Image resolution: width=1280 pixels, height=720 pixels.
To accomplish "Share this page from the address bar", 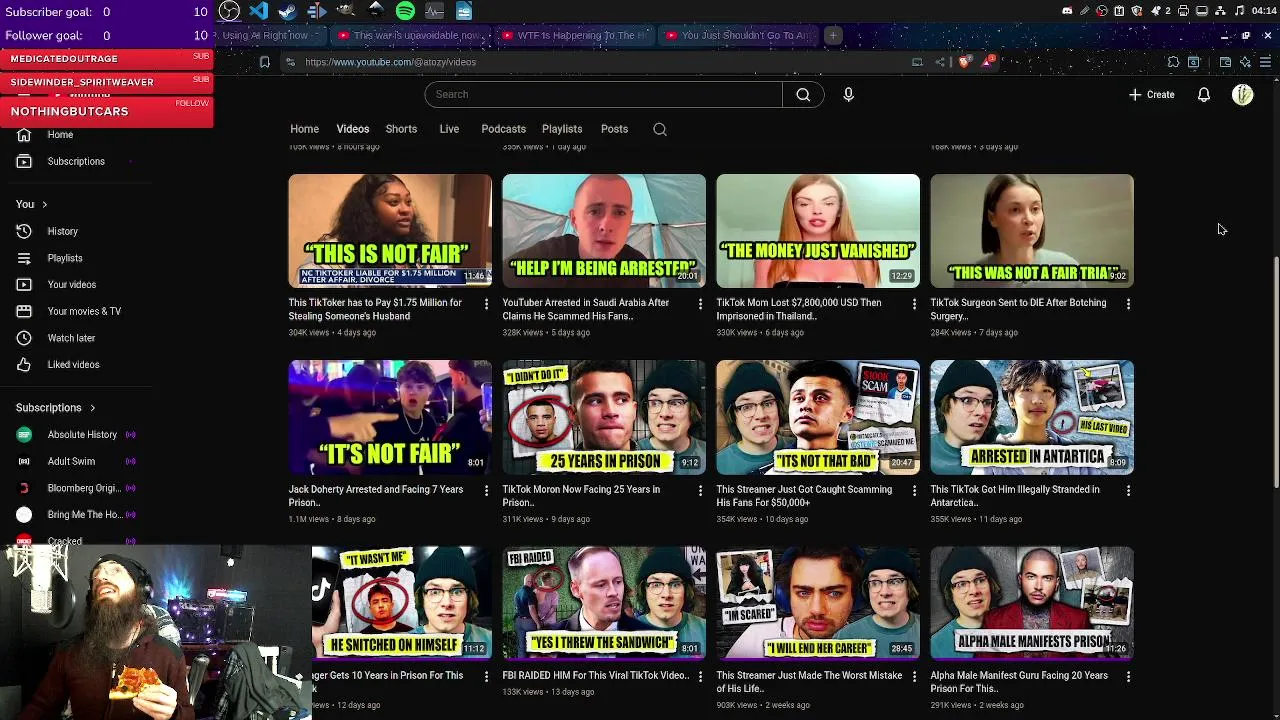I will (x=940, y=62).
